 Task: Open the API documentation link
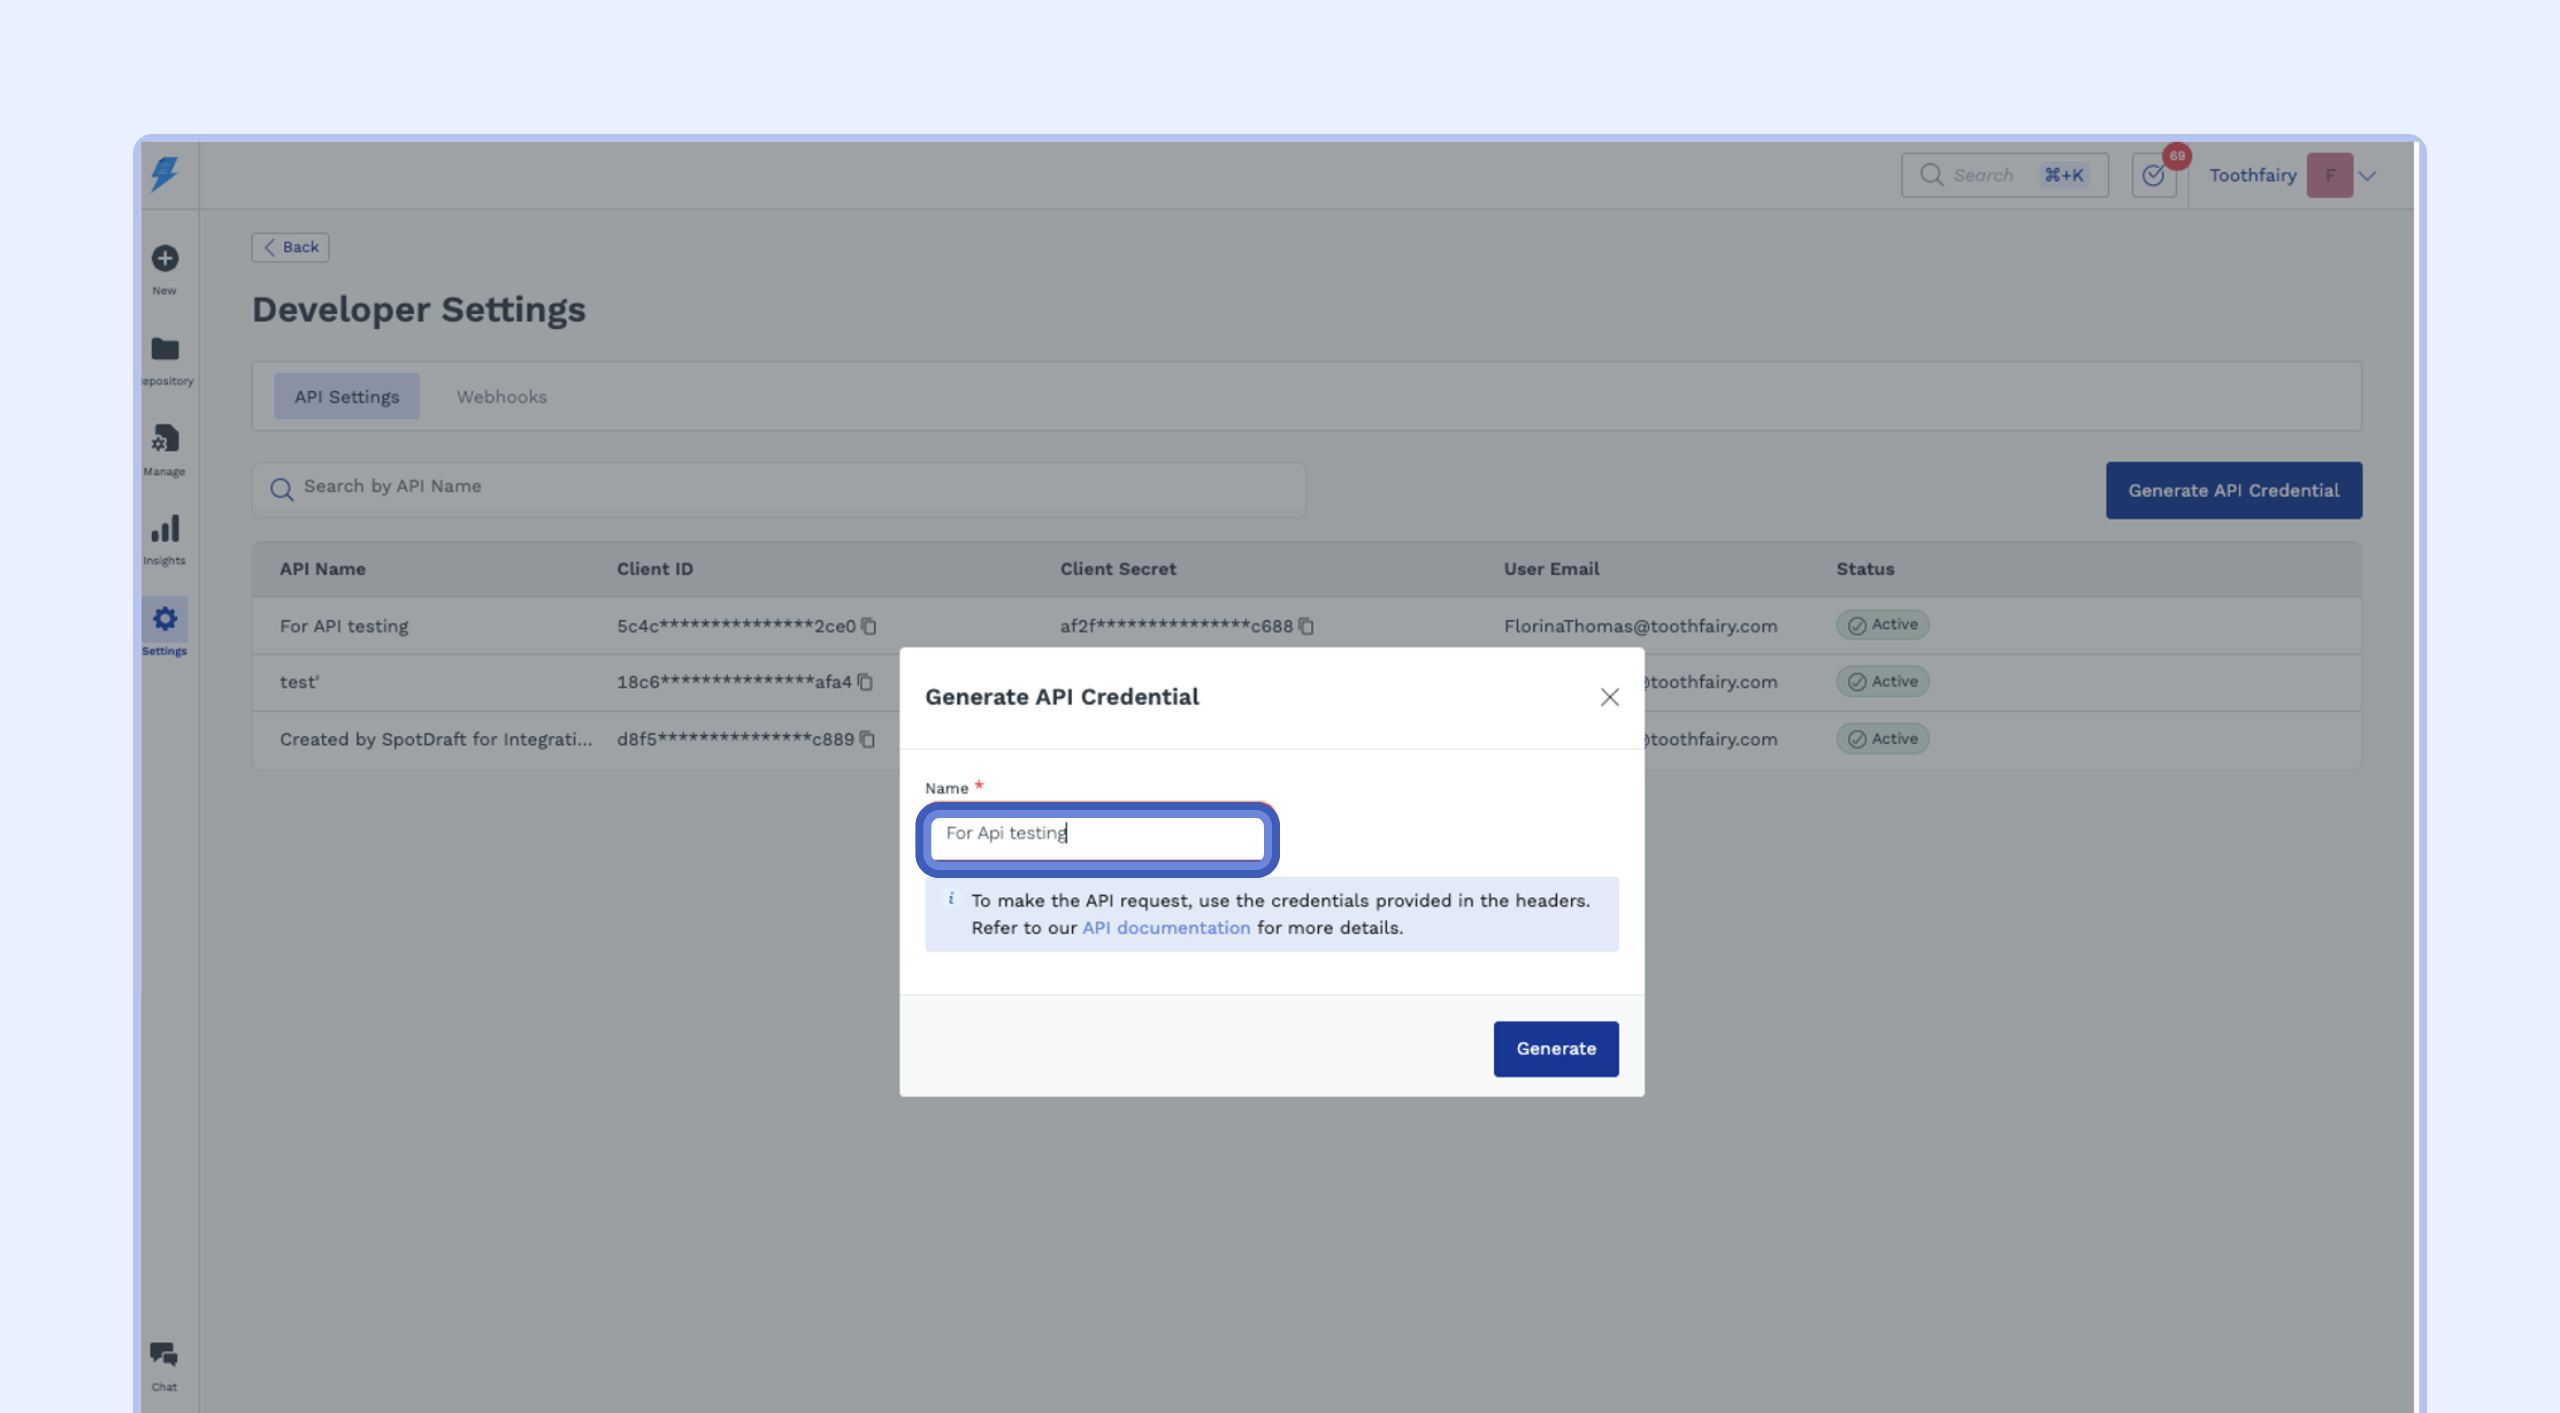click(x=1166, y=927)
